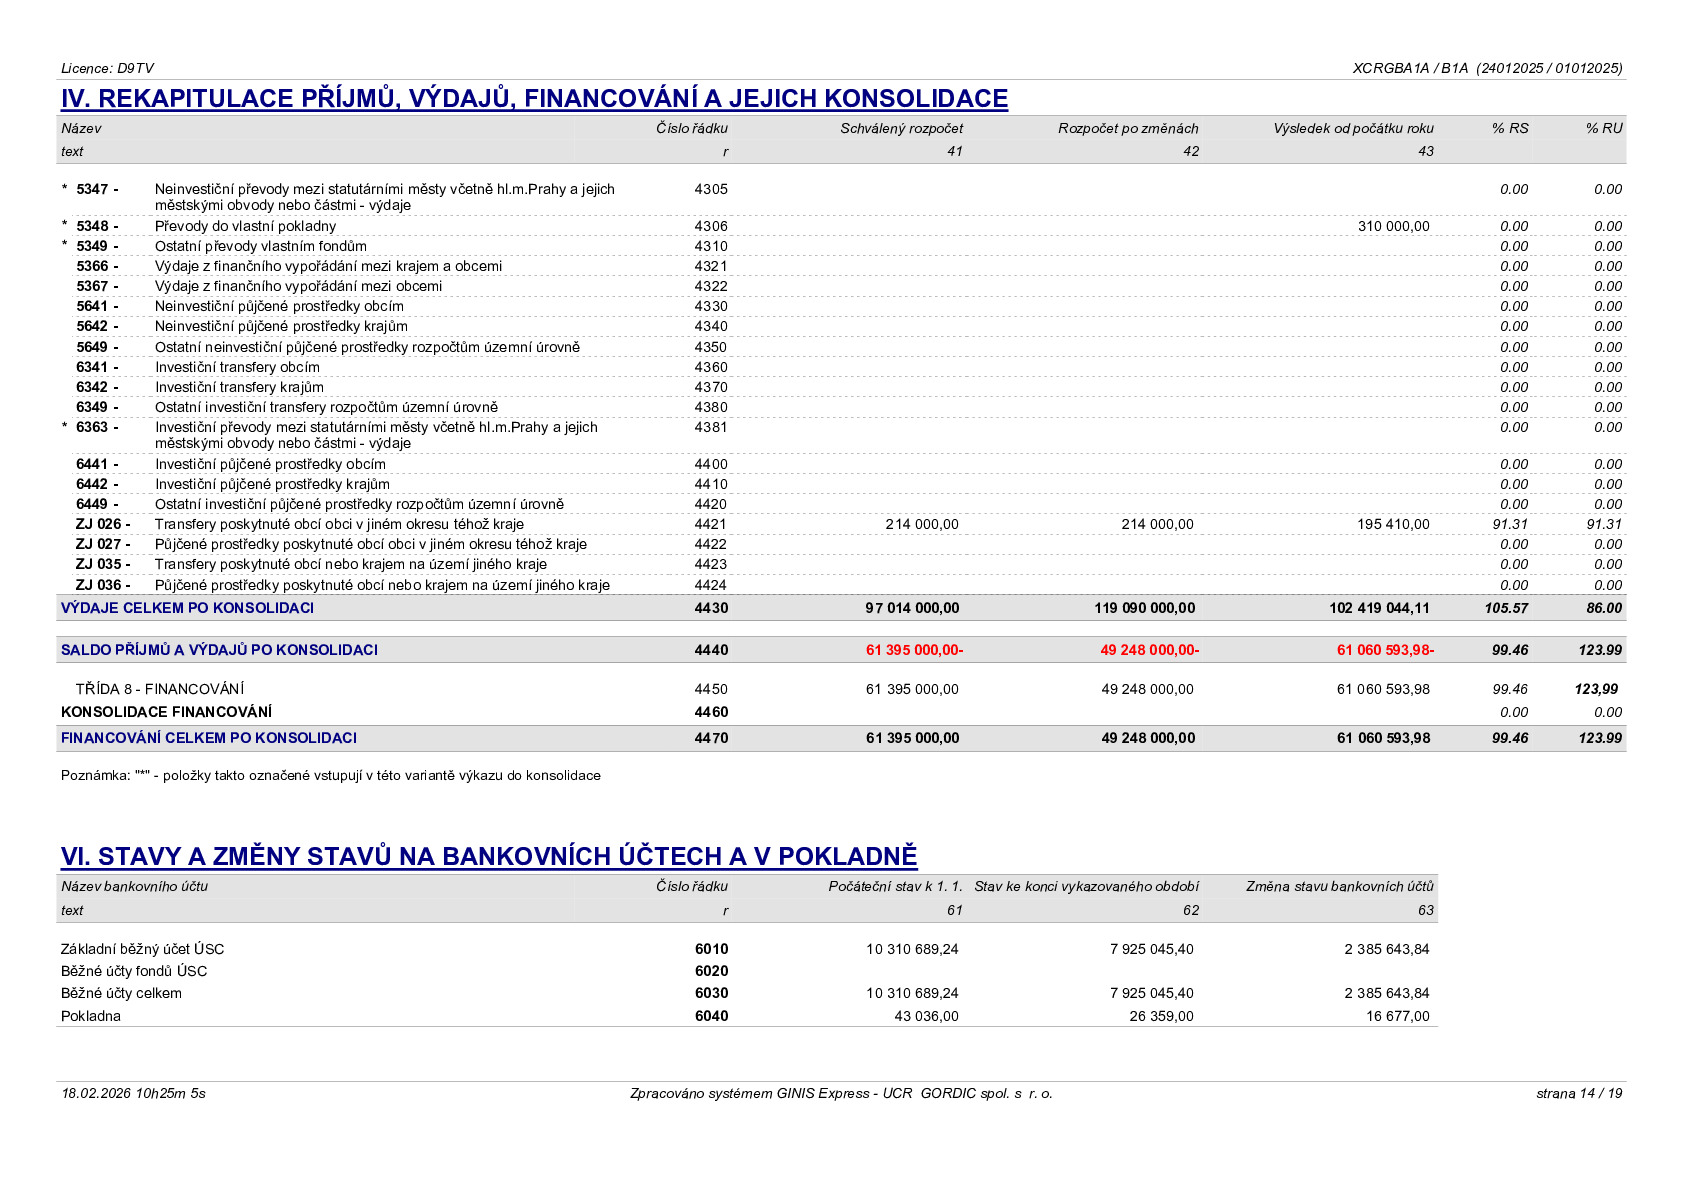Image resolution: width=1683 pixels, height=1190 pixels.
Task: Click the 310 000,00 value for item 5348
Action: coord(1393,226)
